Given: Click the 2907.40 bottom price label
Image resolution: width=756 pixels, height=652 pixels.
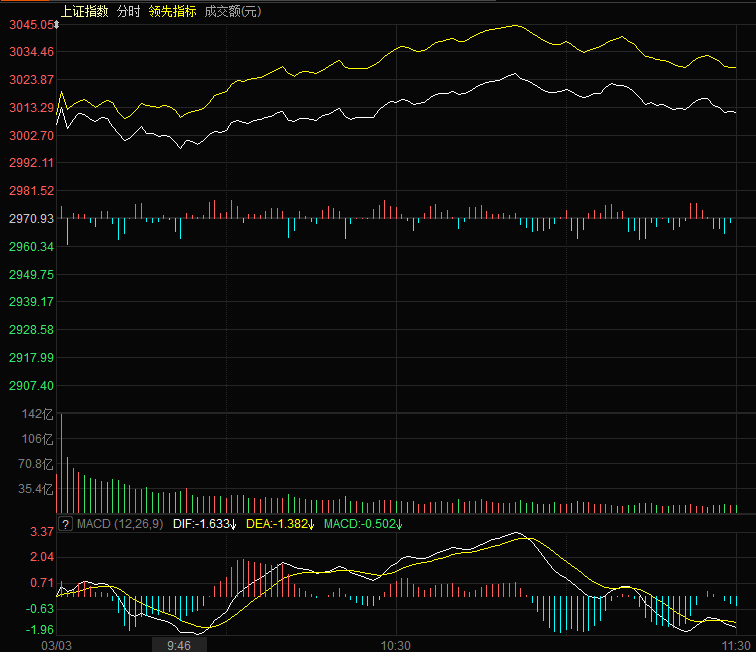Looking at the screenshot, I should 31,385.
